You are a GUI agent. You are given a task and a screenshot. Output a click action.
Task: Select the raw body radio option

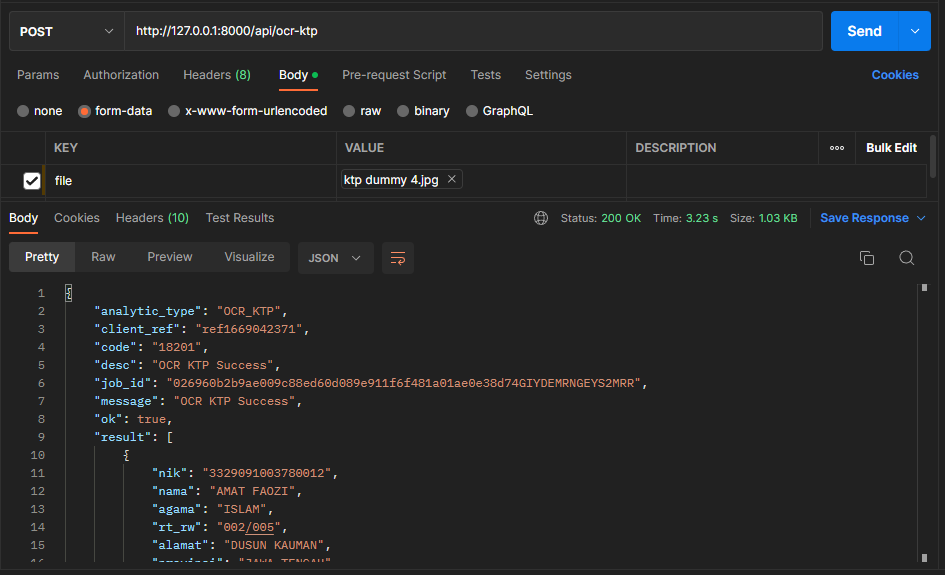(349, 111)
